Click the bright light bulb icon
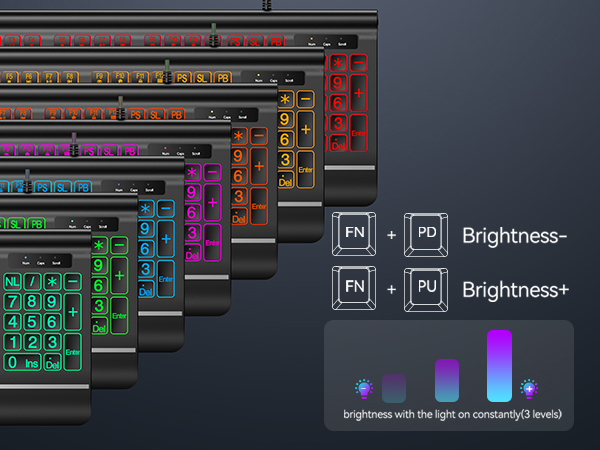Viewport: 600px width, 450px height. click(x=528, y=388)
